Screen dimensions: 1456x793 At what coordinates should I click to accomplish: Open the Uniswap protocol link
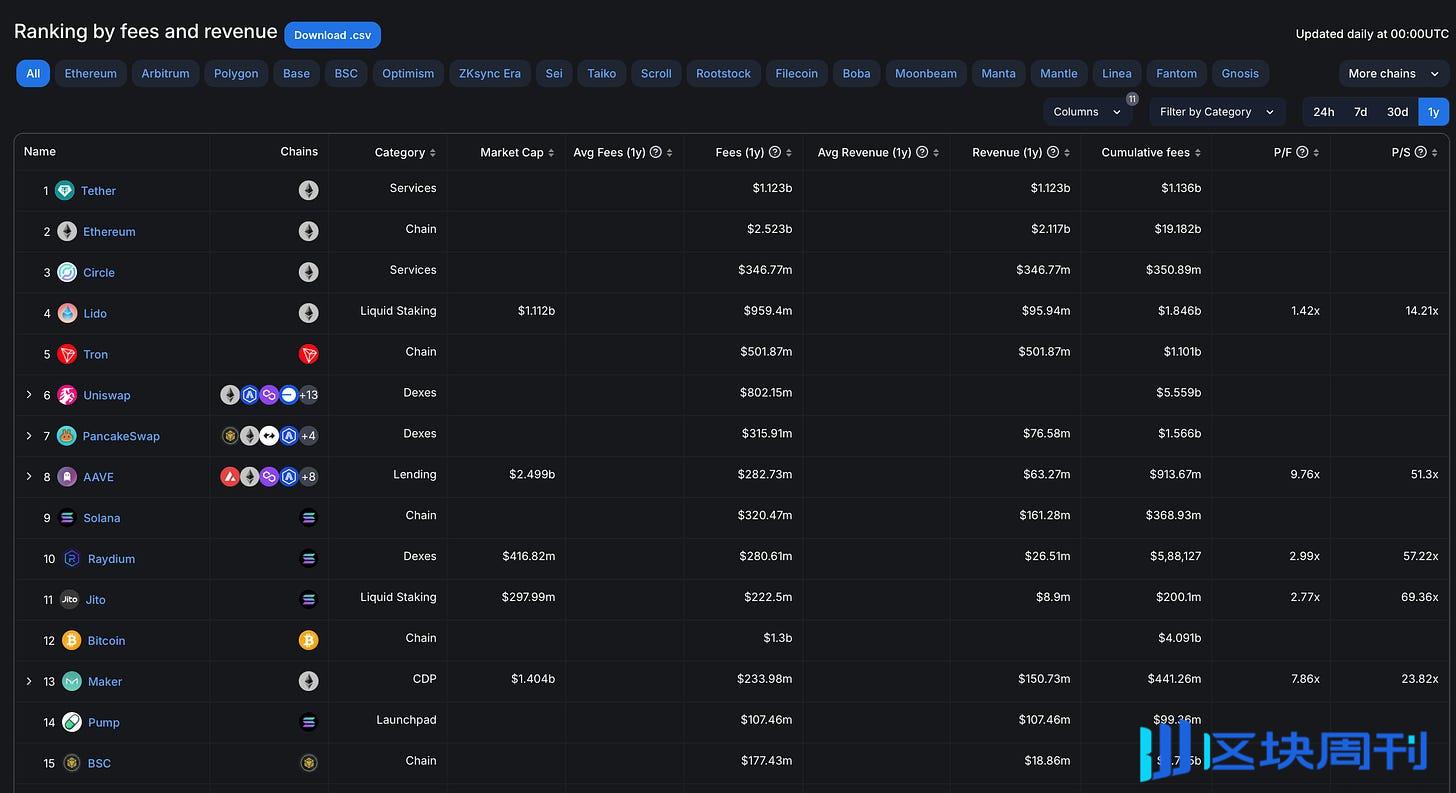tap(107, 395)
